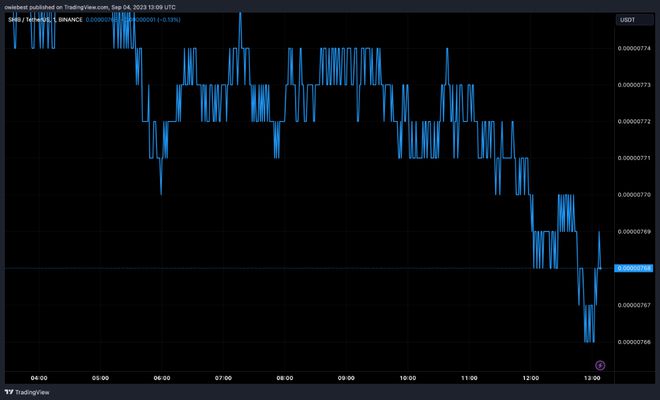This screenshot has width=660, height=400.
Task: Click the 0.00000774 price scale label
Action: (635, 48)
